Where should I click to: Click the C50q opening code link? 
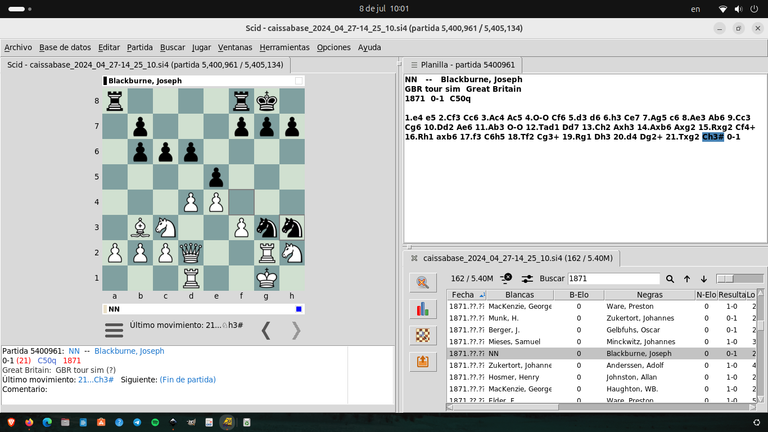(47, 360)
